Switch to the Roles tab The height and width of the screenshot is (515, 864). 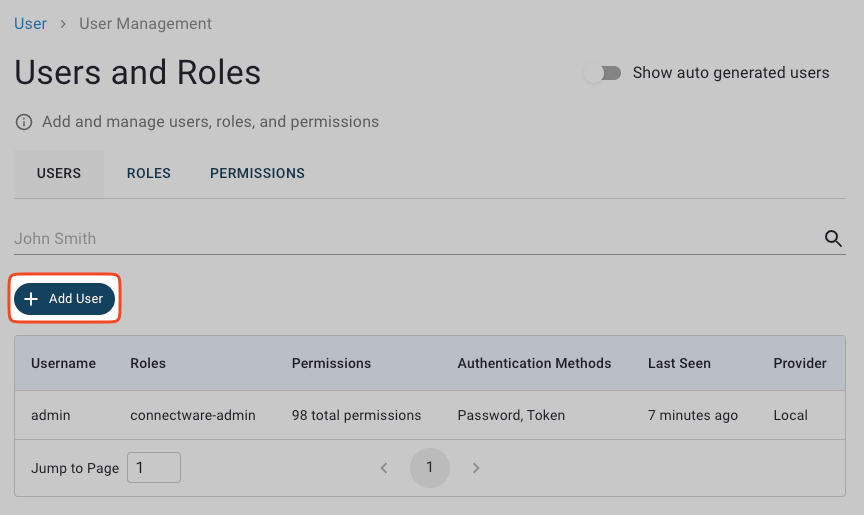148,173
